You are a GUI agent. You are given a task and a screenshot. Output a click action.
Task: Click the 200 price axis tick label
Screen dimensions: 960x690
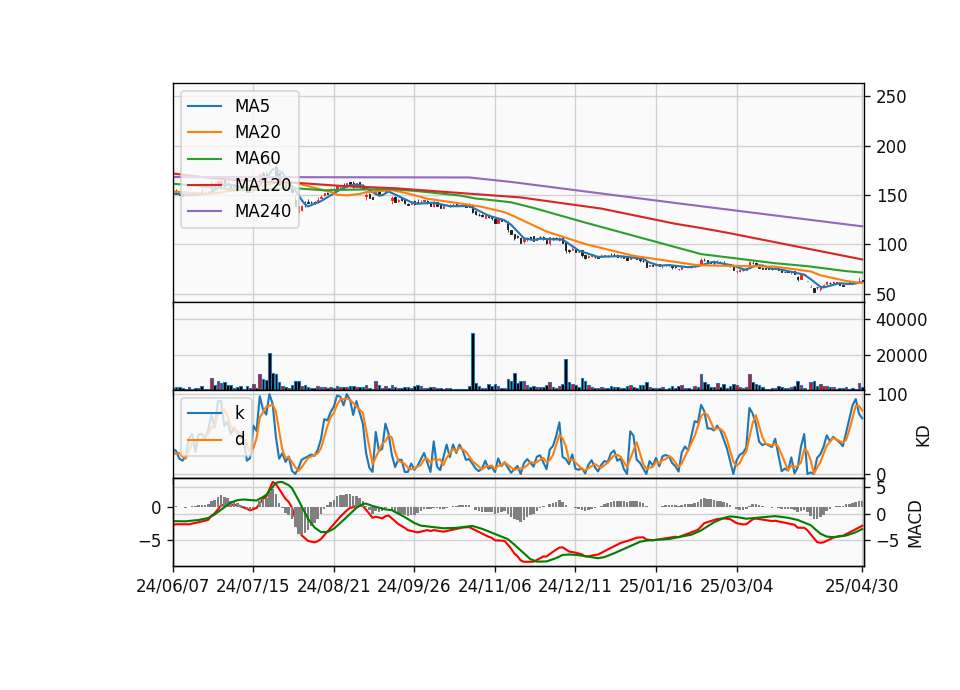coord(891,147)
